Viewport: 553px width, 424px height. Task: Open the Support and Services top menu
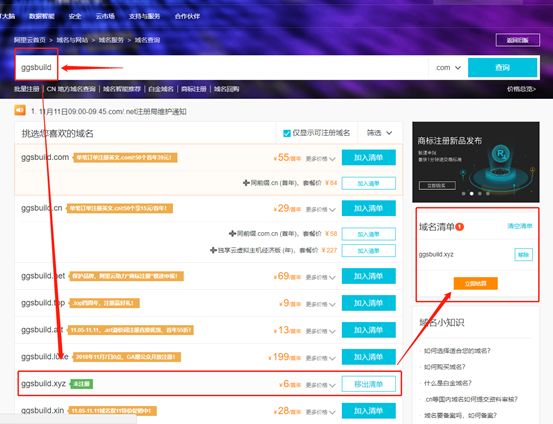point(144,16)
